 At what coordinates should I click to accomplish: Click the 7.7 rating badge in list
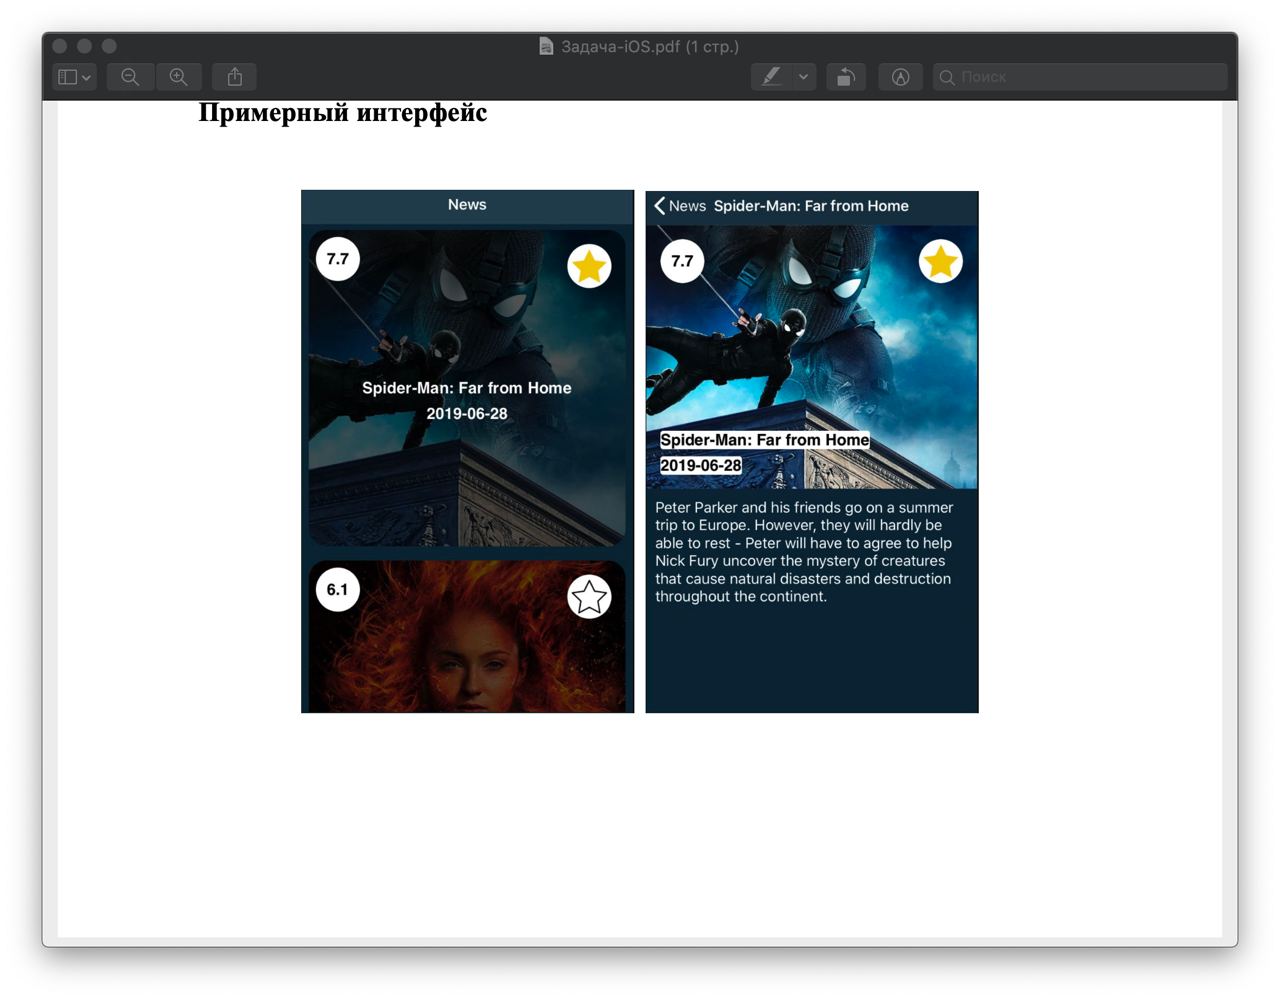[338, 259]
